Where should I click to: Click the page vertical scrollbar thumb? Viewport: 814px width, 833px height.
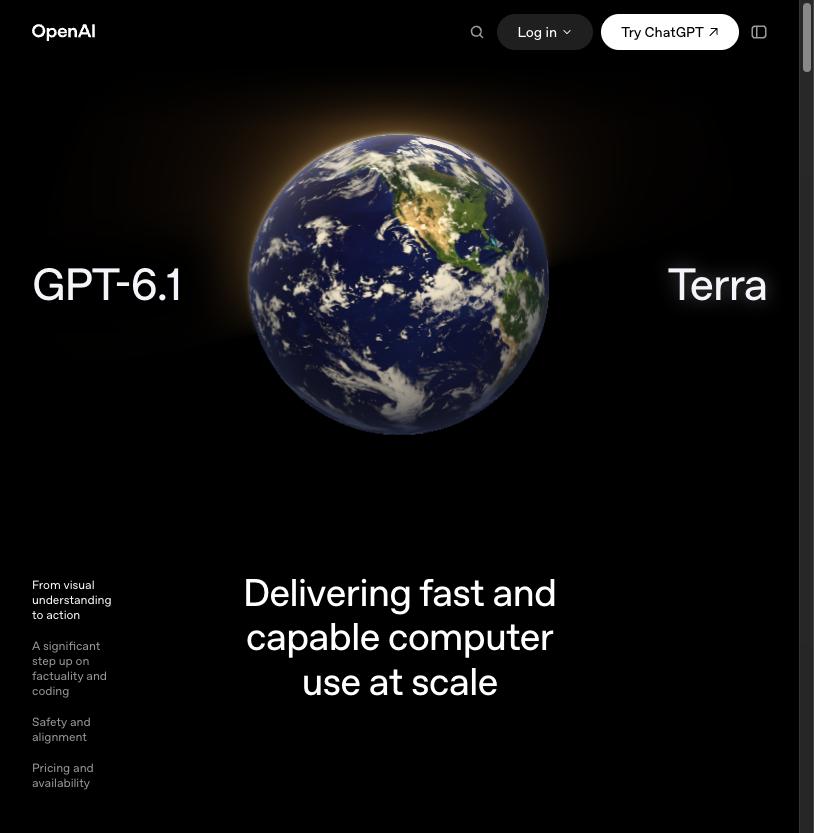click(807, 36)
